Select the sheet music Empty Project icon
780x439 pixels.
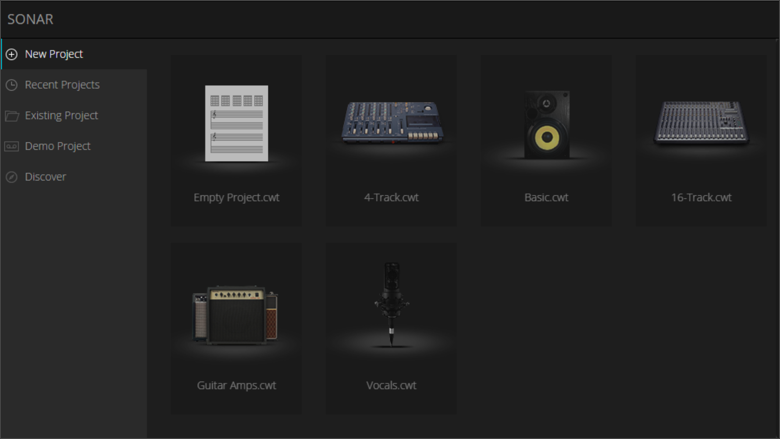coord(237,123)
